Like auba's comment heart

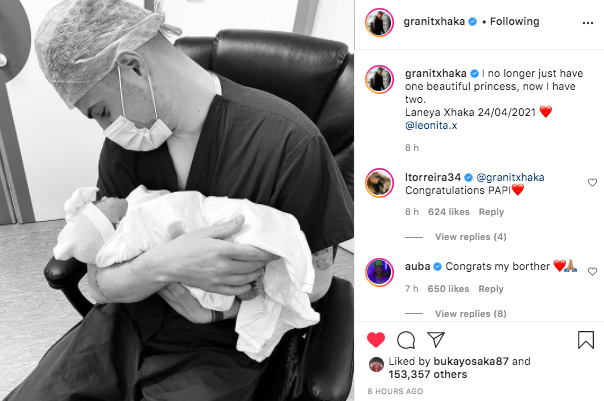592,272
